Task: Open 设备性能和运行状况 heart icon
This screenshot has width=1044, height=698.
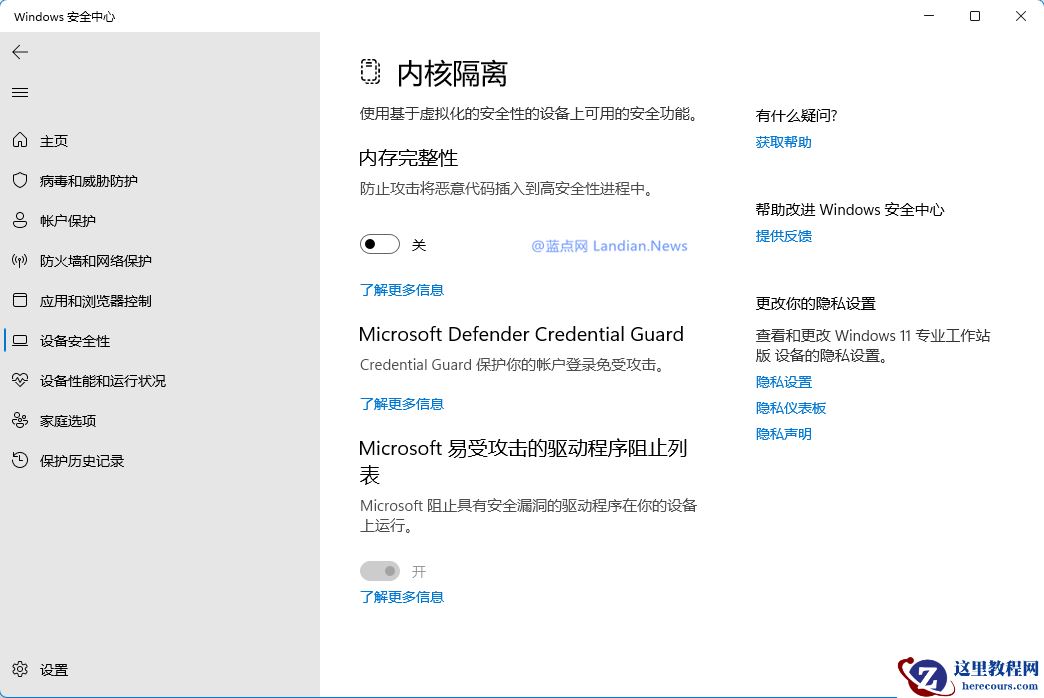Action: pos(21,381)
